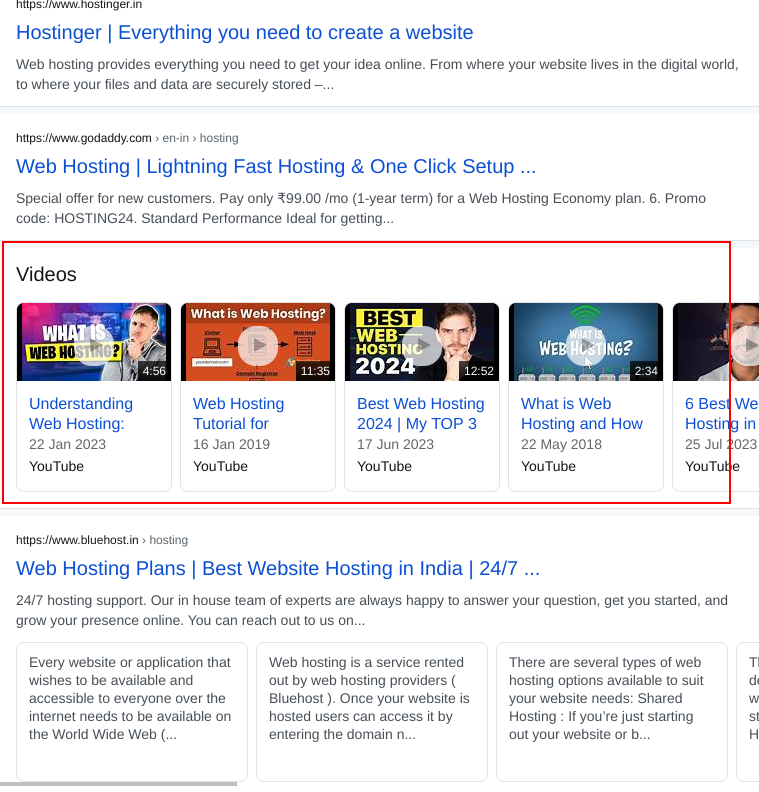Open 'What is Web Hosting and How' video title
This screenshot has height=792, width=759.
click(582, 414)
